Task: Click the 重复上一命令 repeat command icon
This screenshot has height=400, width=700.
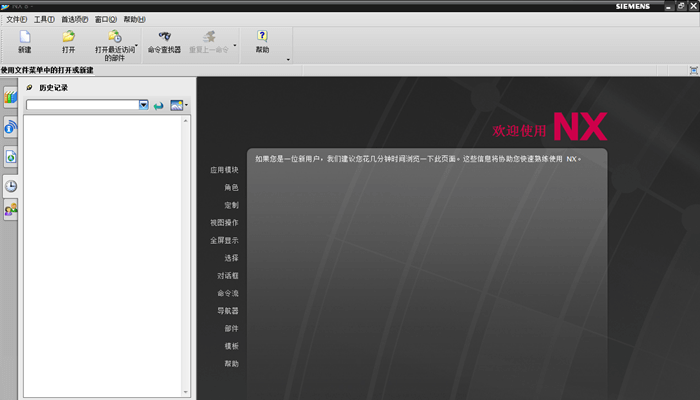Action: tap(209, 37)
